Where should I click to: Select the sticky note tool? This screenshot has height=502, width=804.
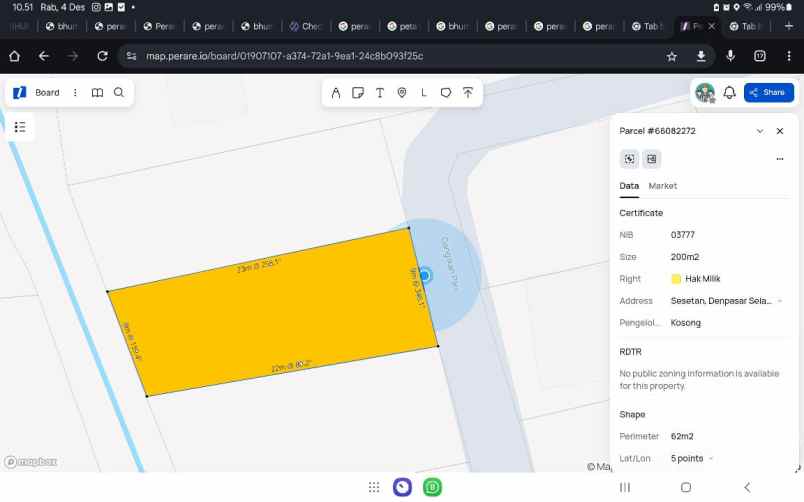click(357, 93)
